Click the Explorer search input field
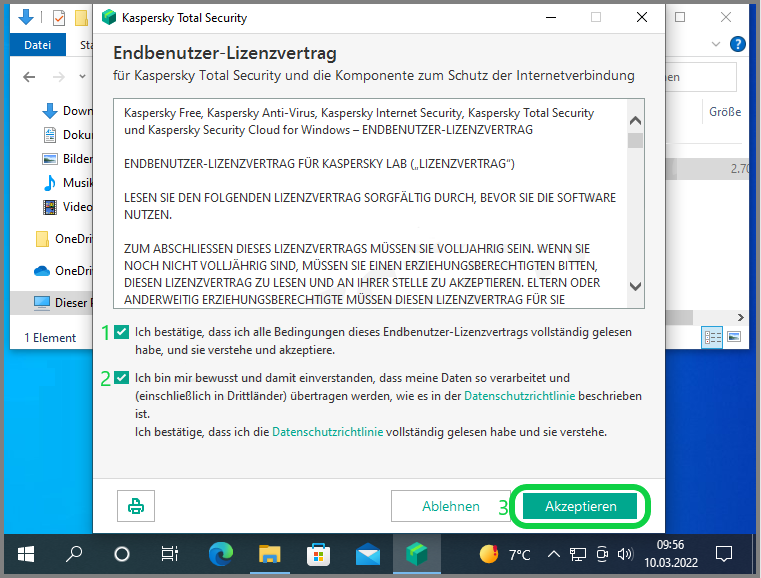Image resolution: width=761 pixels, height=578 pixels. pos(701,77)
